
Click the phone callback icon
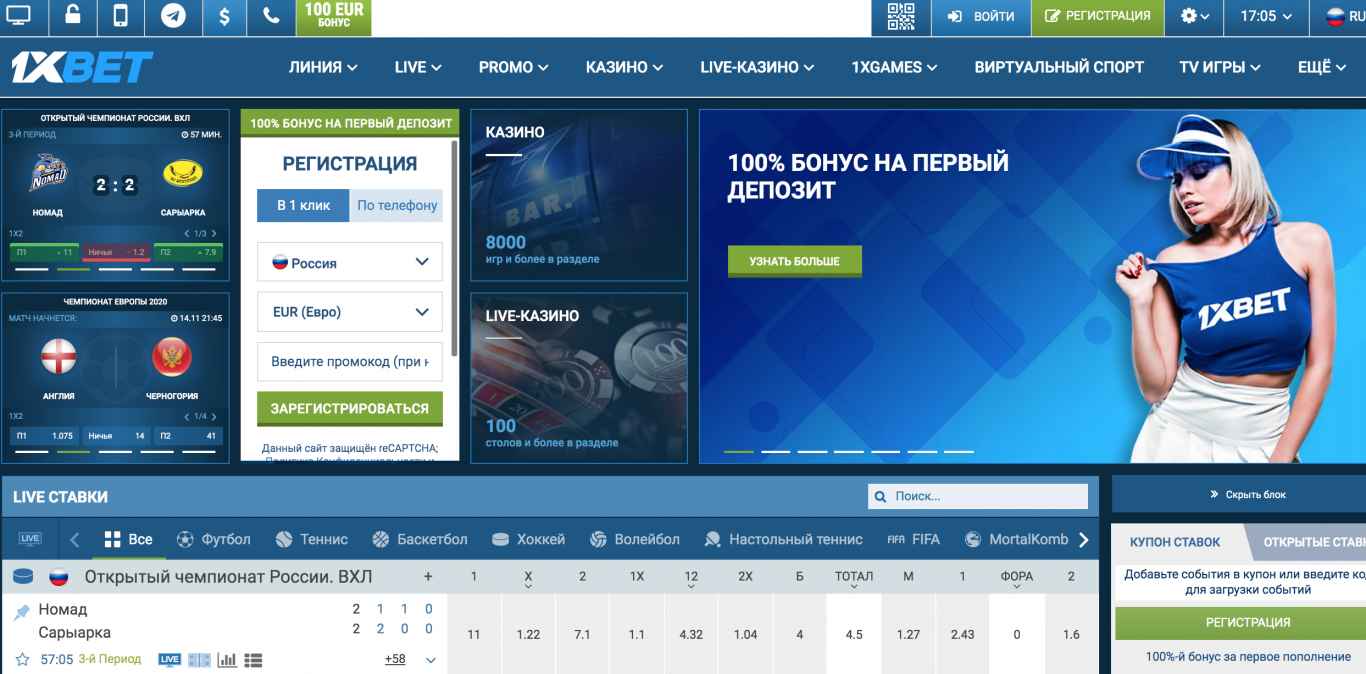tap(271, 16)
